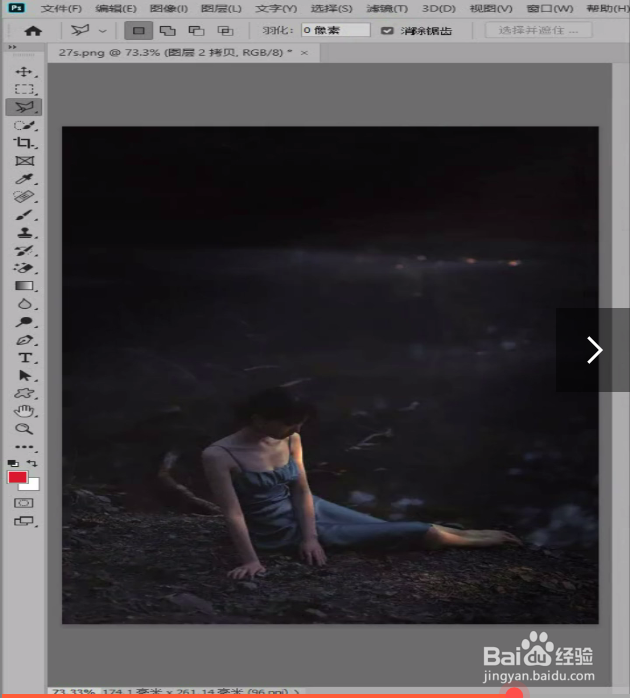Image resolution: width=630 pixels, height=698 pixels.
Task: Choose Intersect with Selection mode
Action: click(225, 31)
